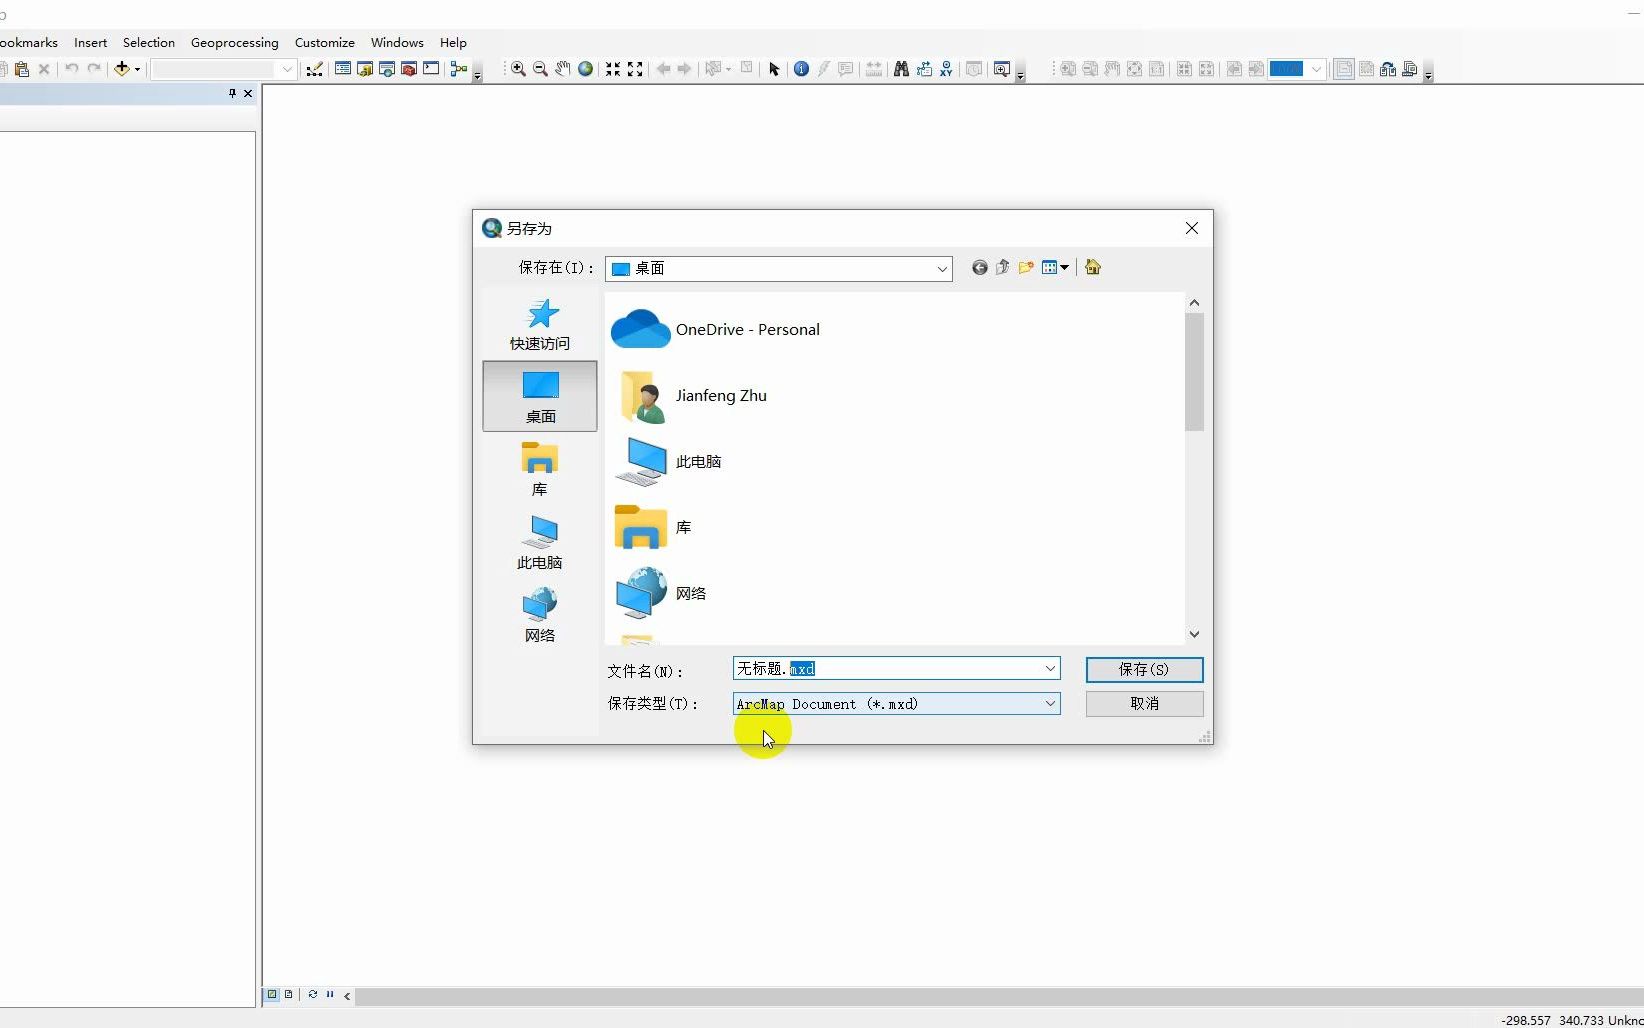The width and height of the screenshot is (1644, 1028).
Task: Select the Zoom Out tool
Action: pos(540,69)
